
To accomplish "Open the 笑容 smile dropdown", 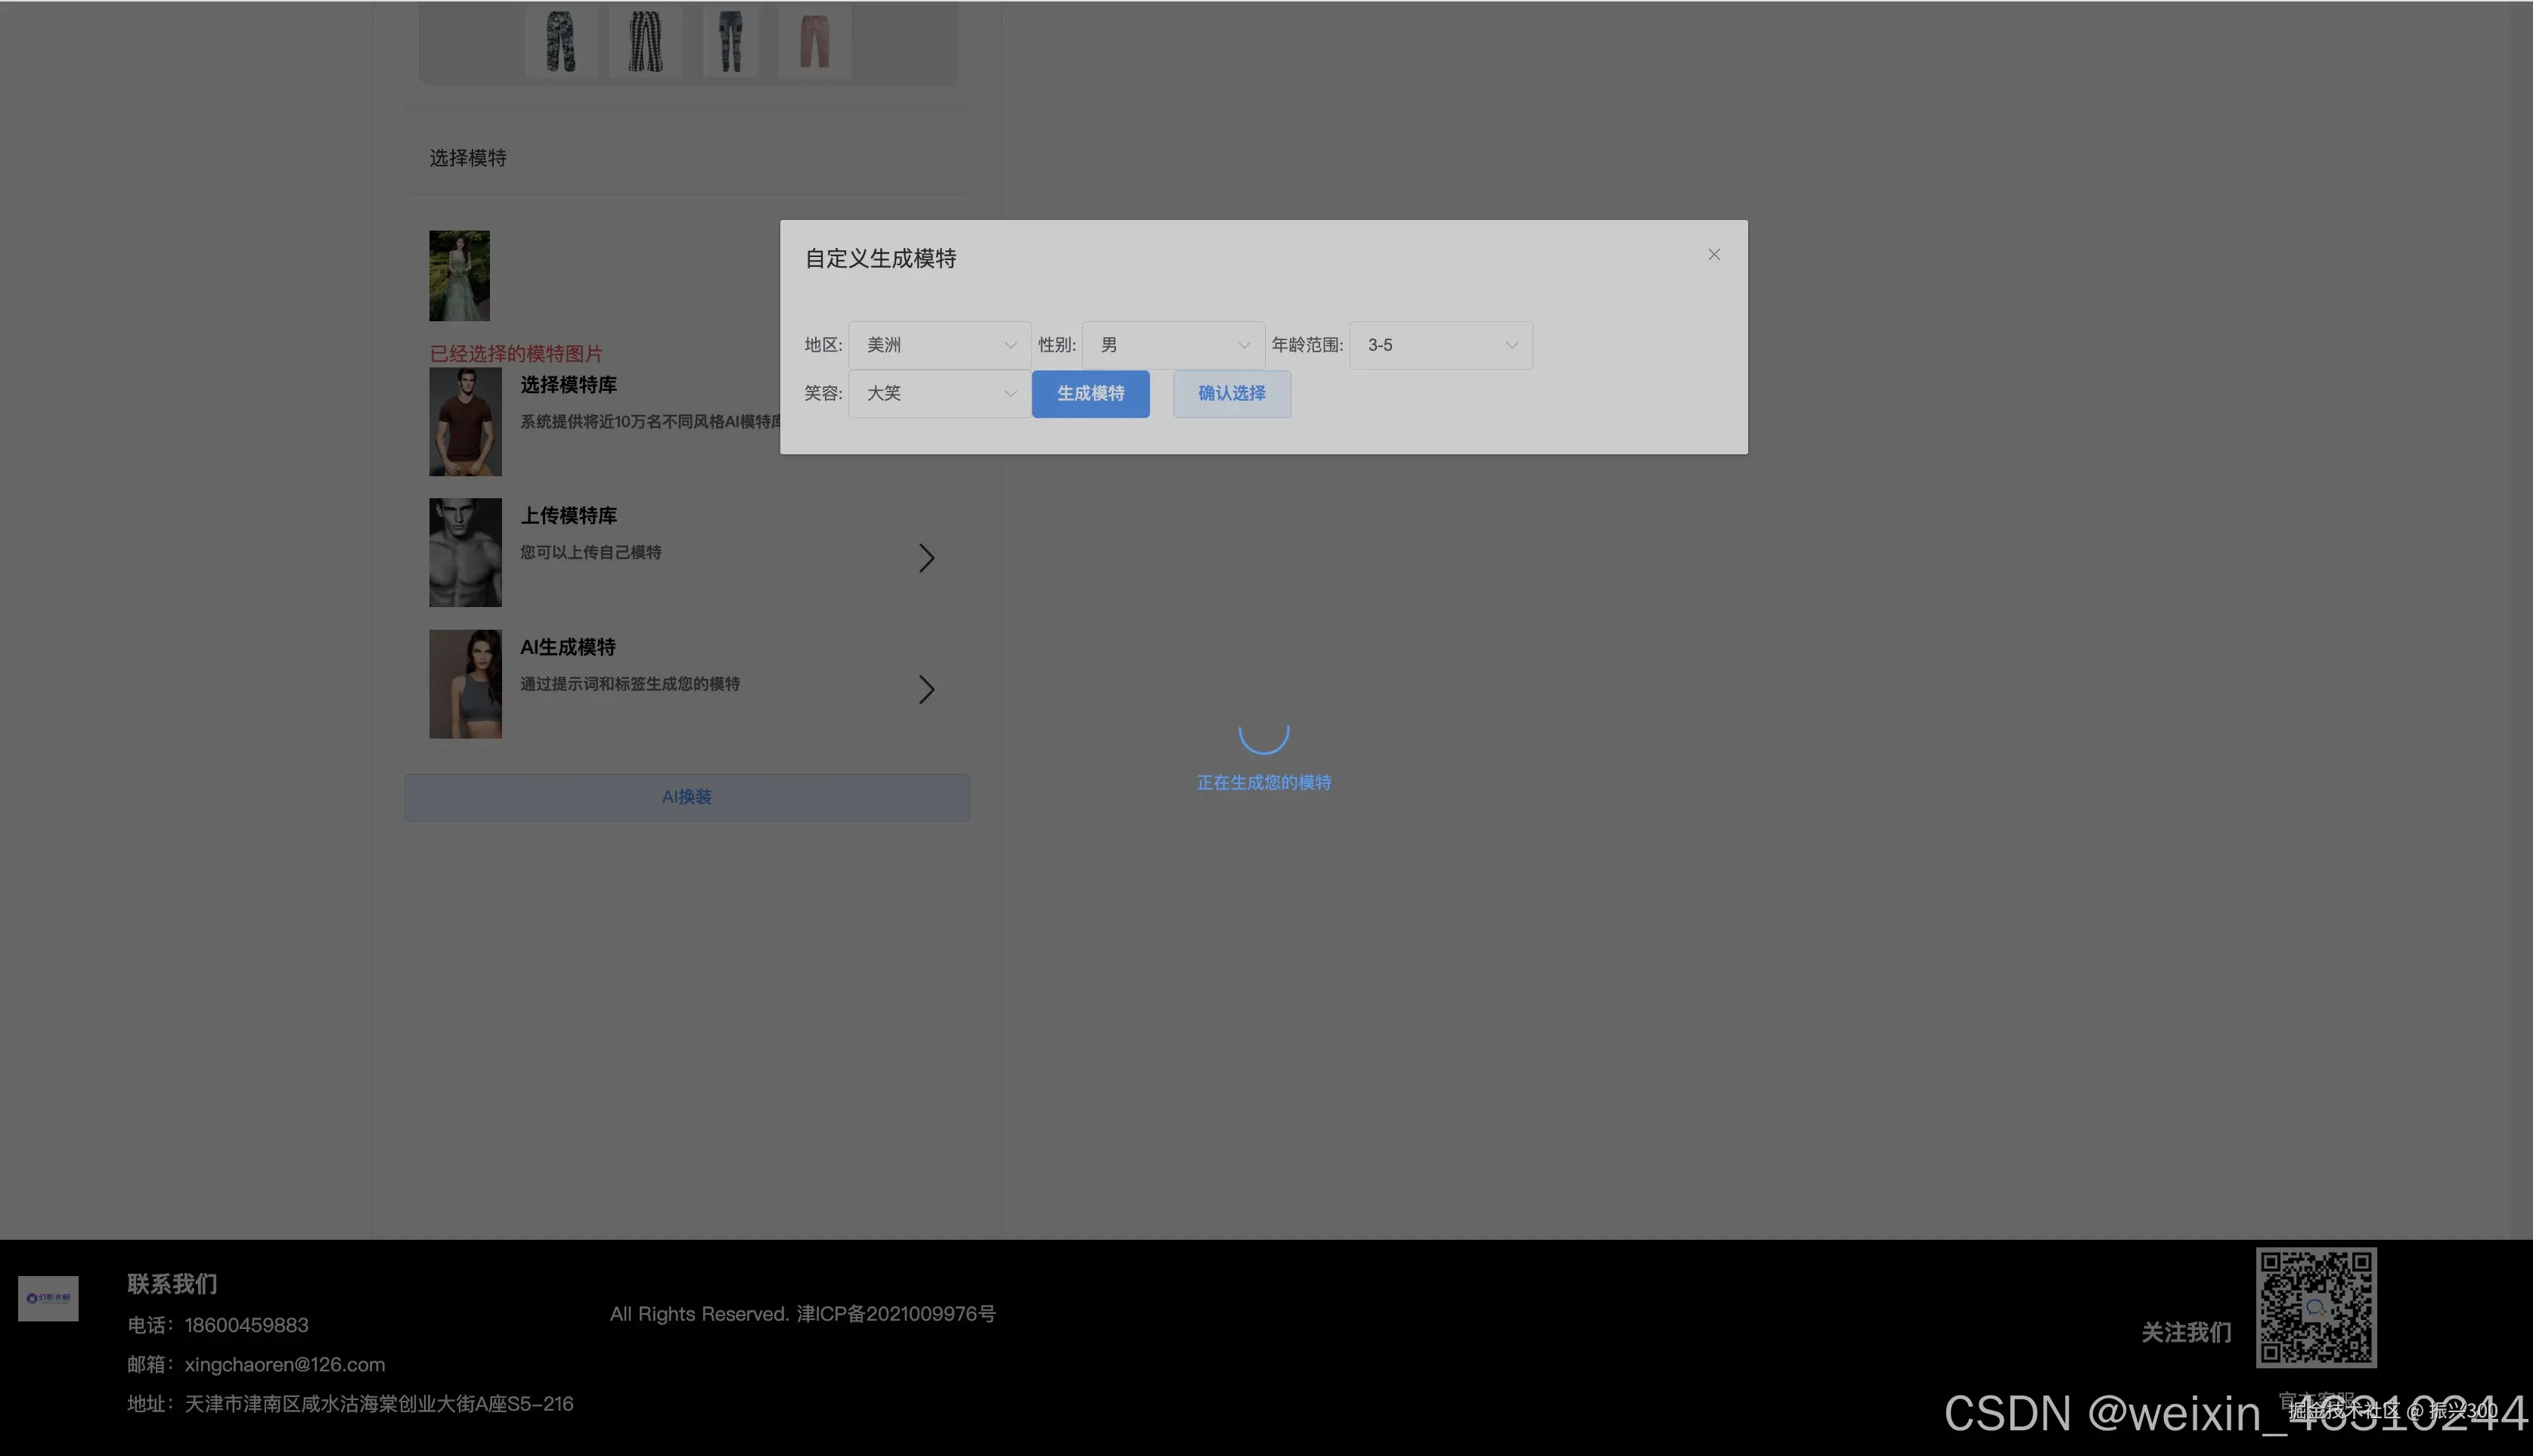I will coord(938,394).
